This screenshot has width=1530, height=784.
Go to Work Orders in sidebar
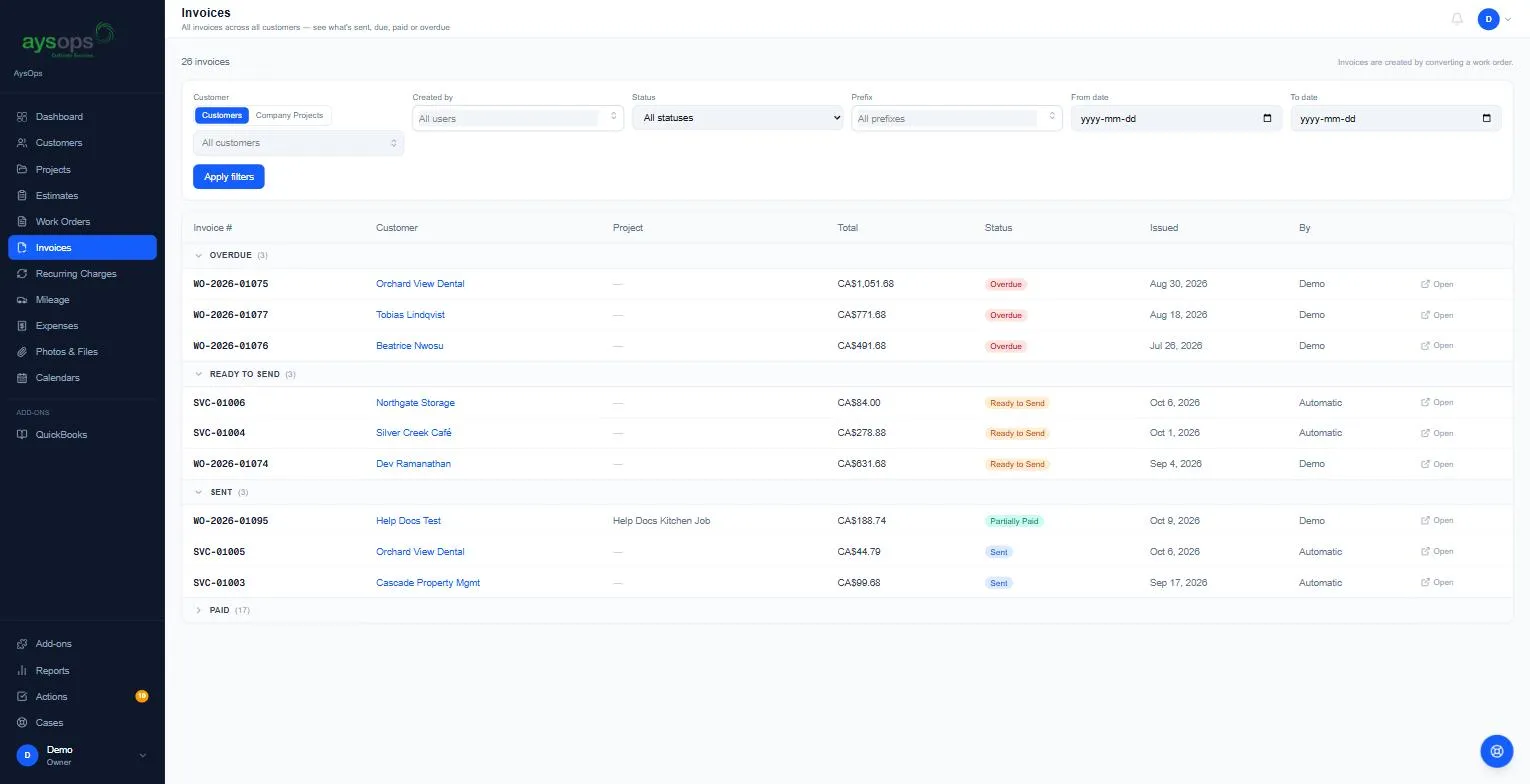[x=82, y=222]
